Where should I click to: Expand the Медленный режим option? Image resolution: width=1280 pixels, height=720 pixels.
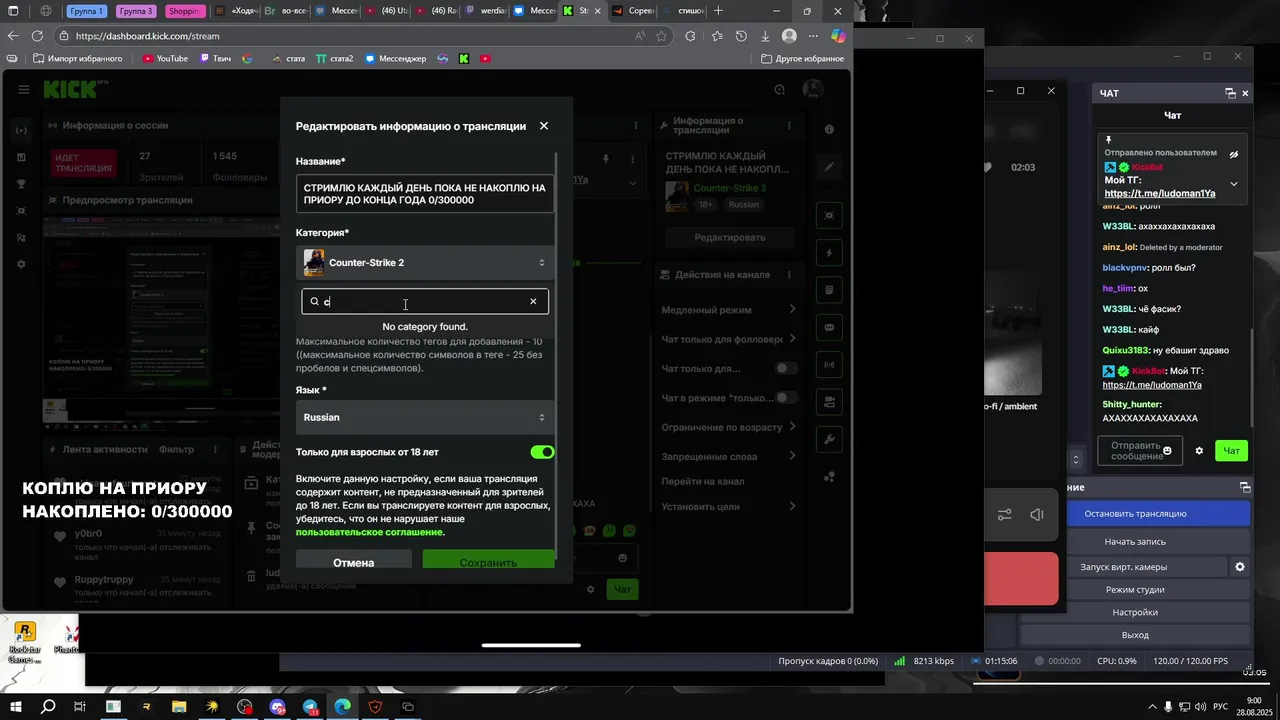pyautogui.click(x=728, y=310)
